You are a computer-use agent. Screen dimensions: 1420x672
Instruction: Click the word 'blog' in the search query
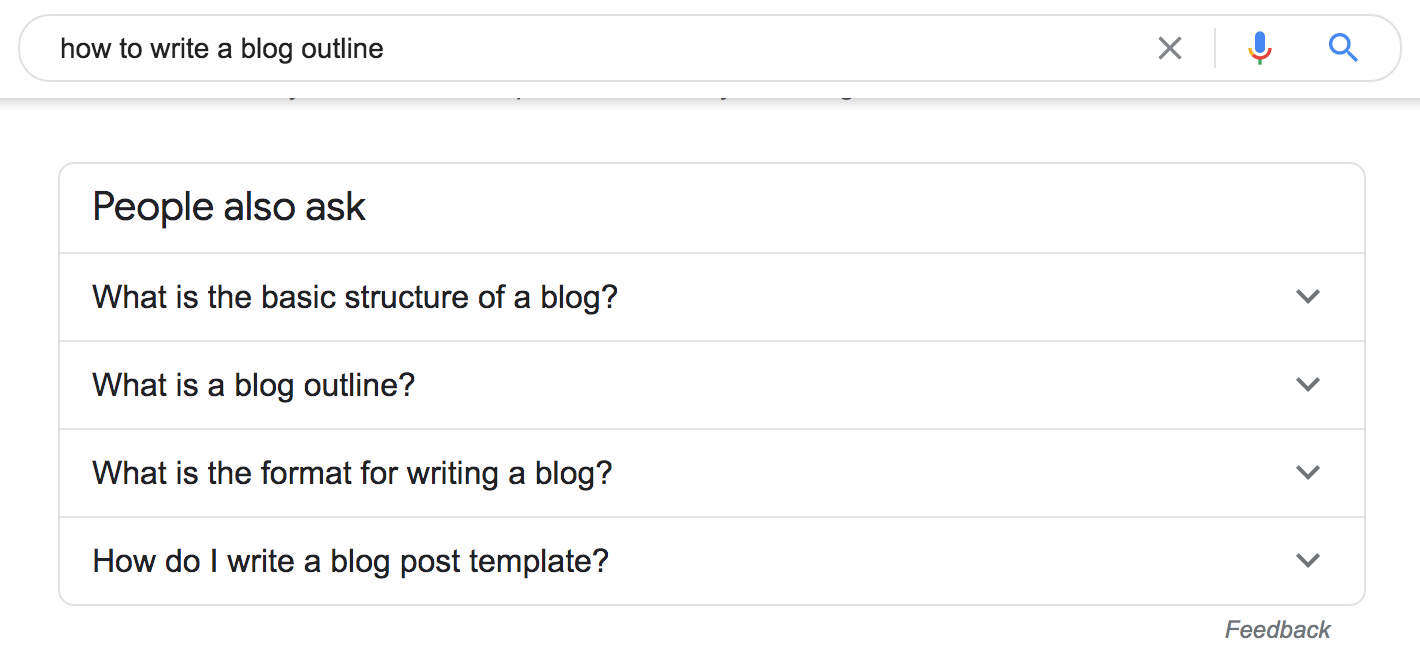coord(268,48)
